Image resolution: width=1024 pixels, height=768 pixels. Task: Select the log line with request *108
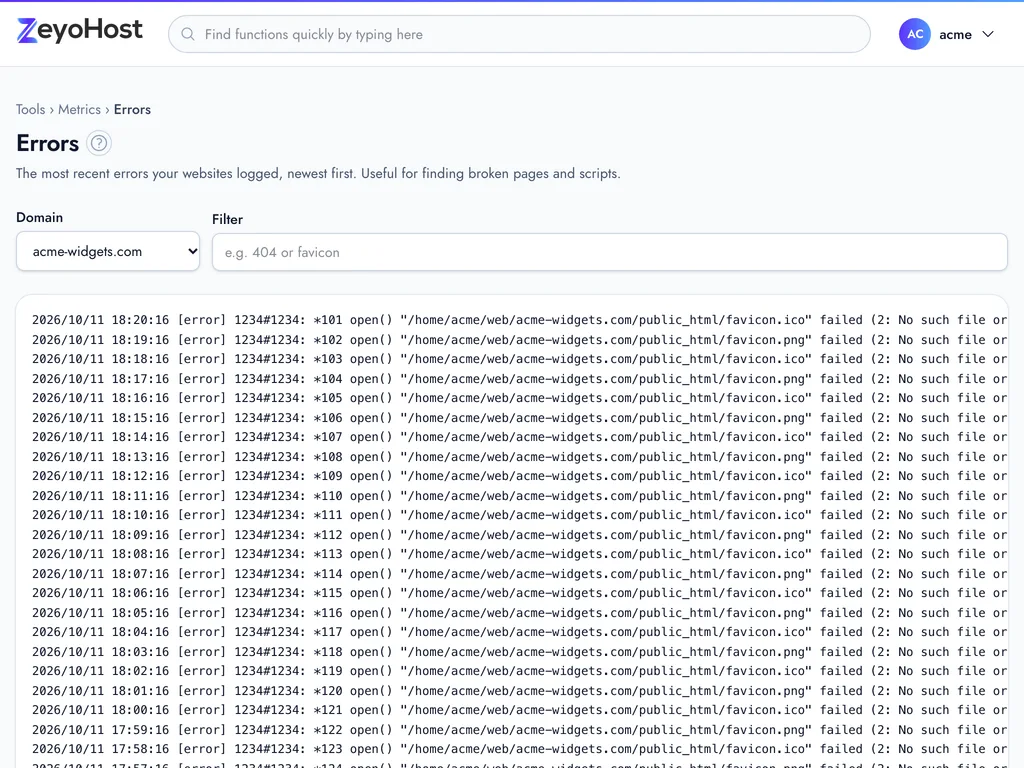(x=519, y=456)
